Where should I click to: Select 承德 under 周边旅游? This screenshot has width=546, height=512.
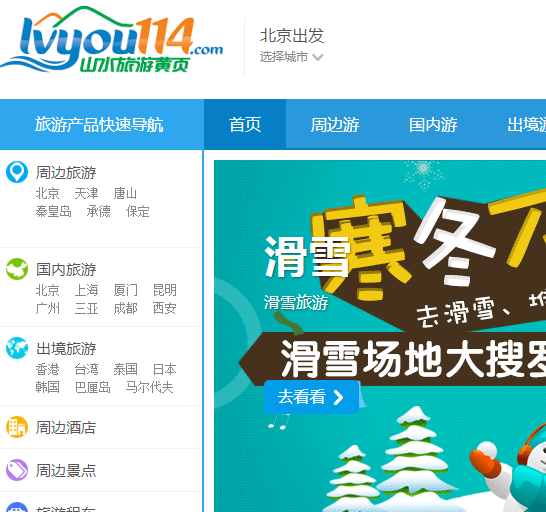click(x=99, y=211)
